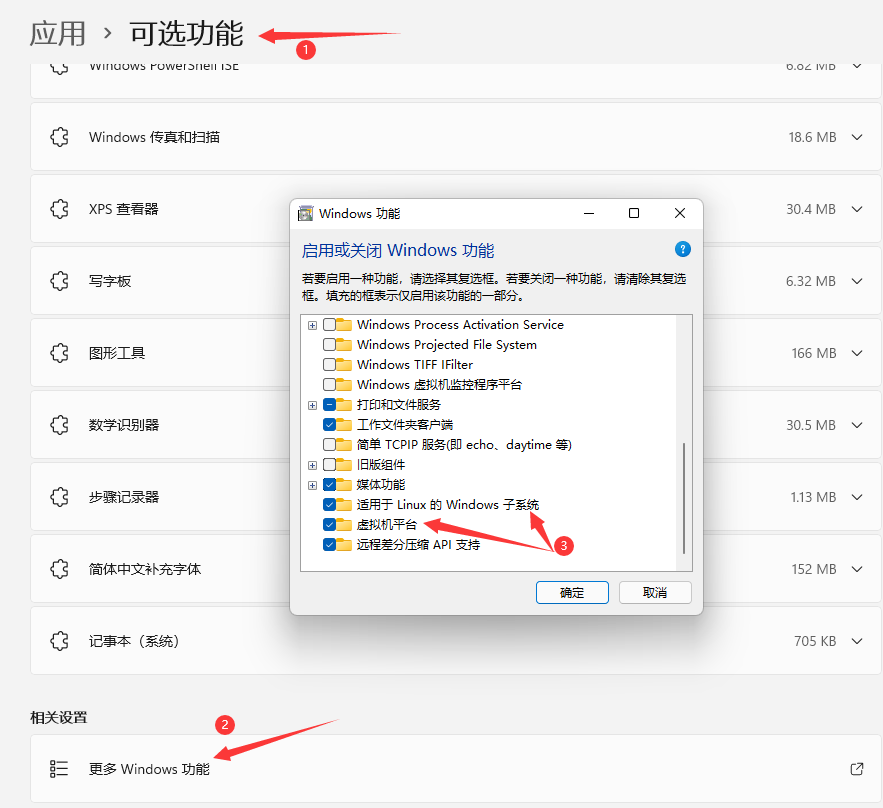Uncheck 适用于 Linux 的 Windows 子系统
Screen dimensions: 883x808
pos(330,505)
